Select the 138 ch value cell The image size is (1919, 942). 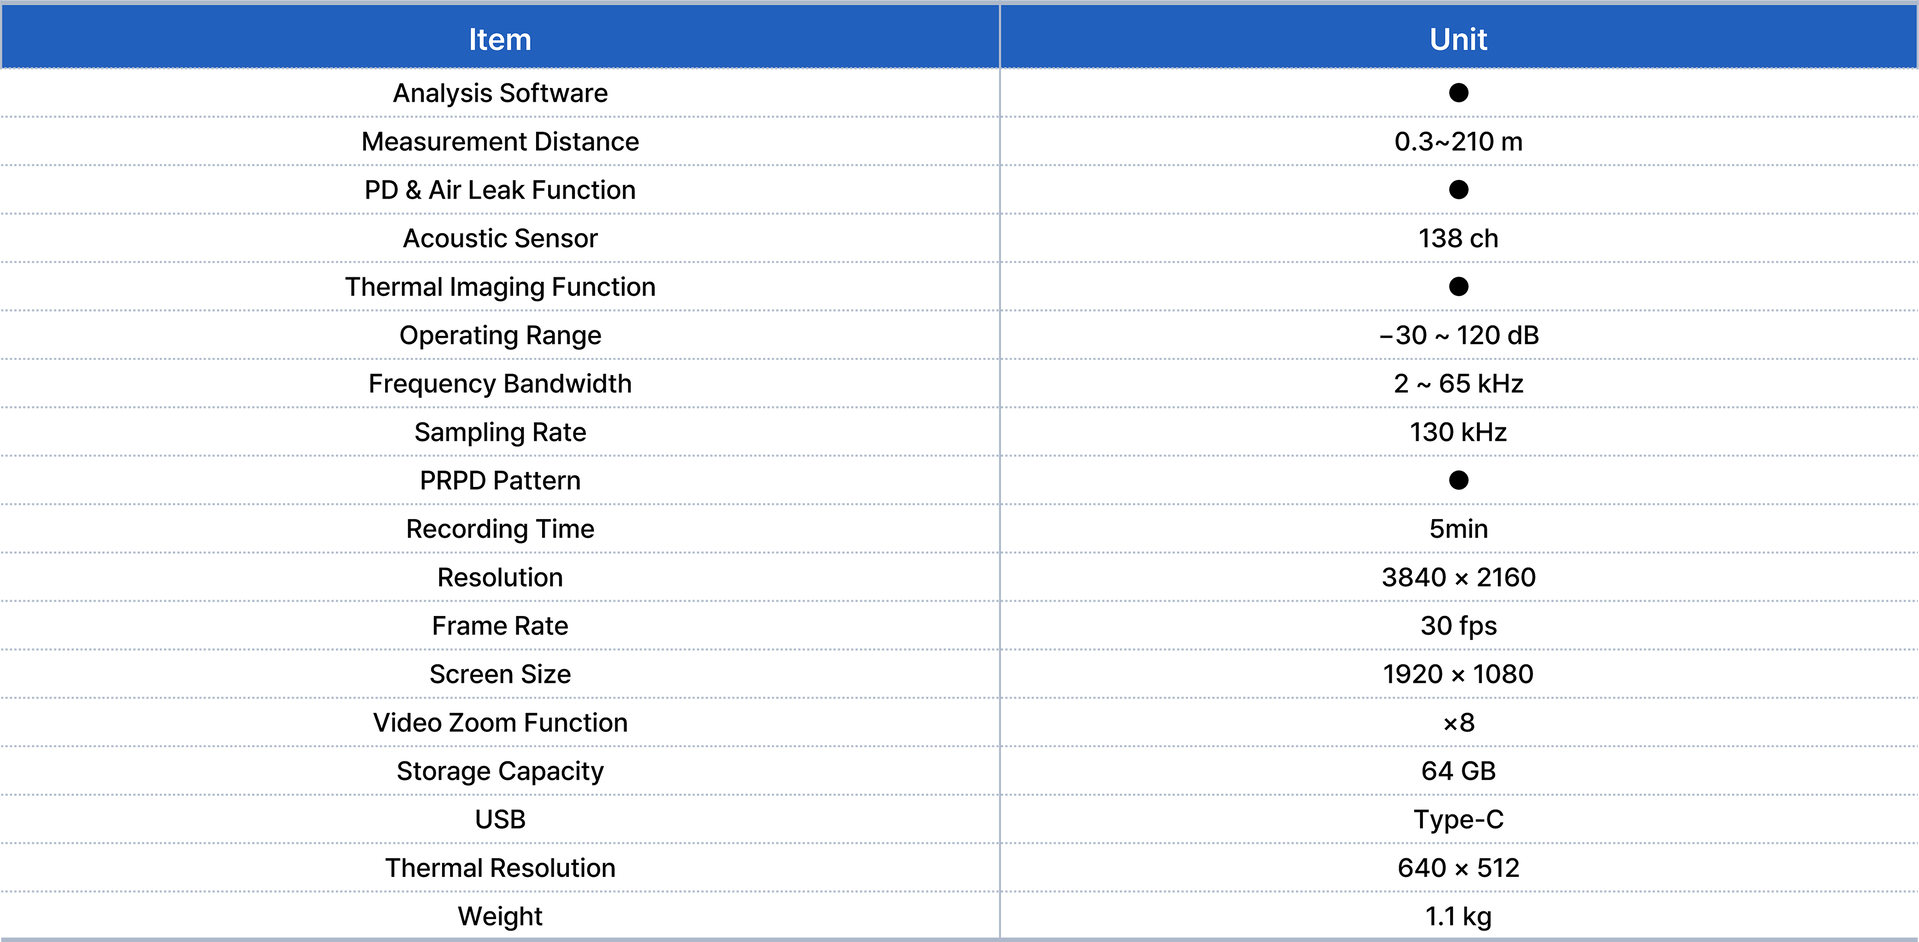click(1458, 239)
